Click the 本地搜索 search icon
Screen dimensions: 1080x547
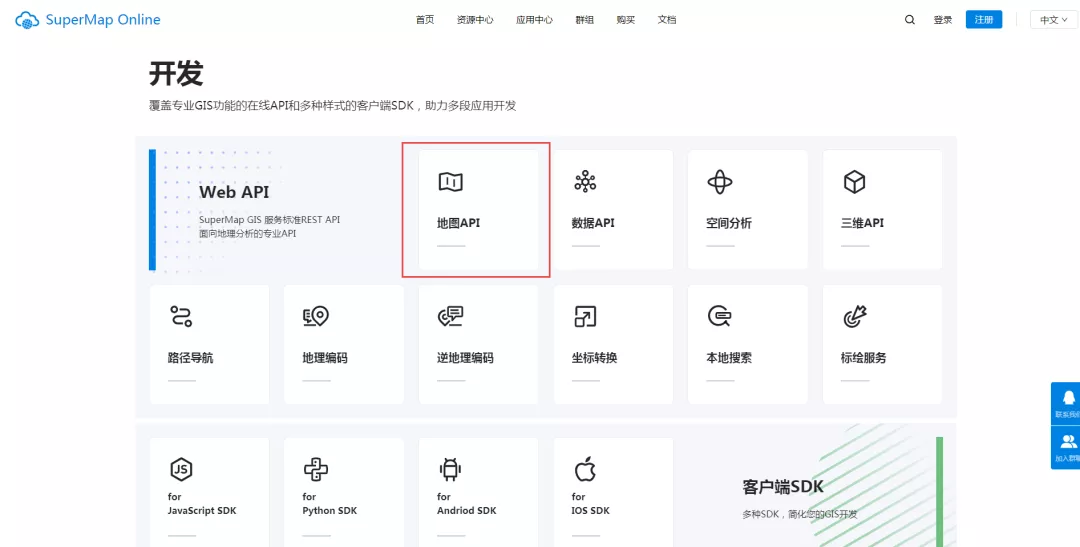coord(719,316)
